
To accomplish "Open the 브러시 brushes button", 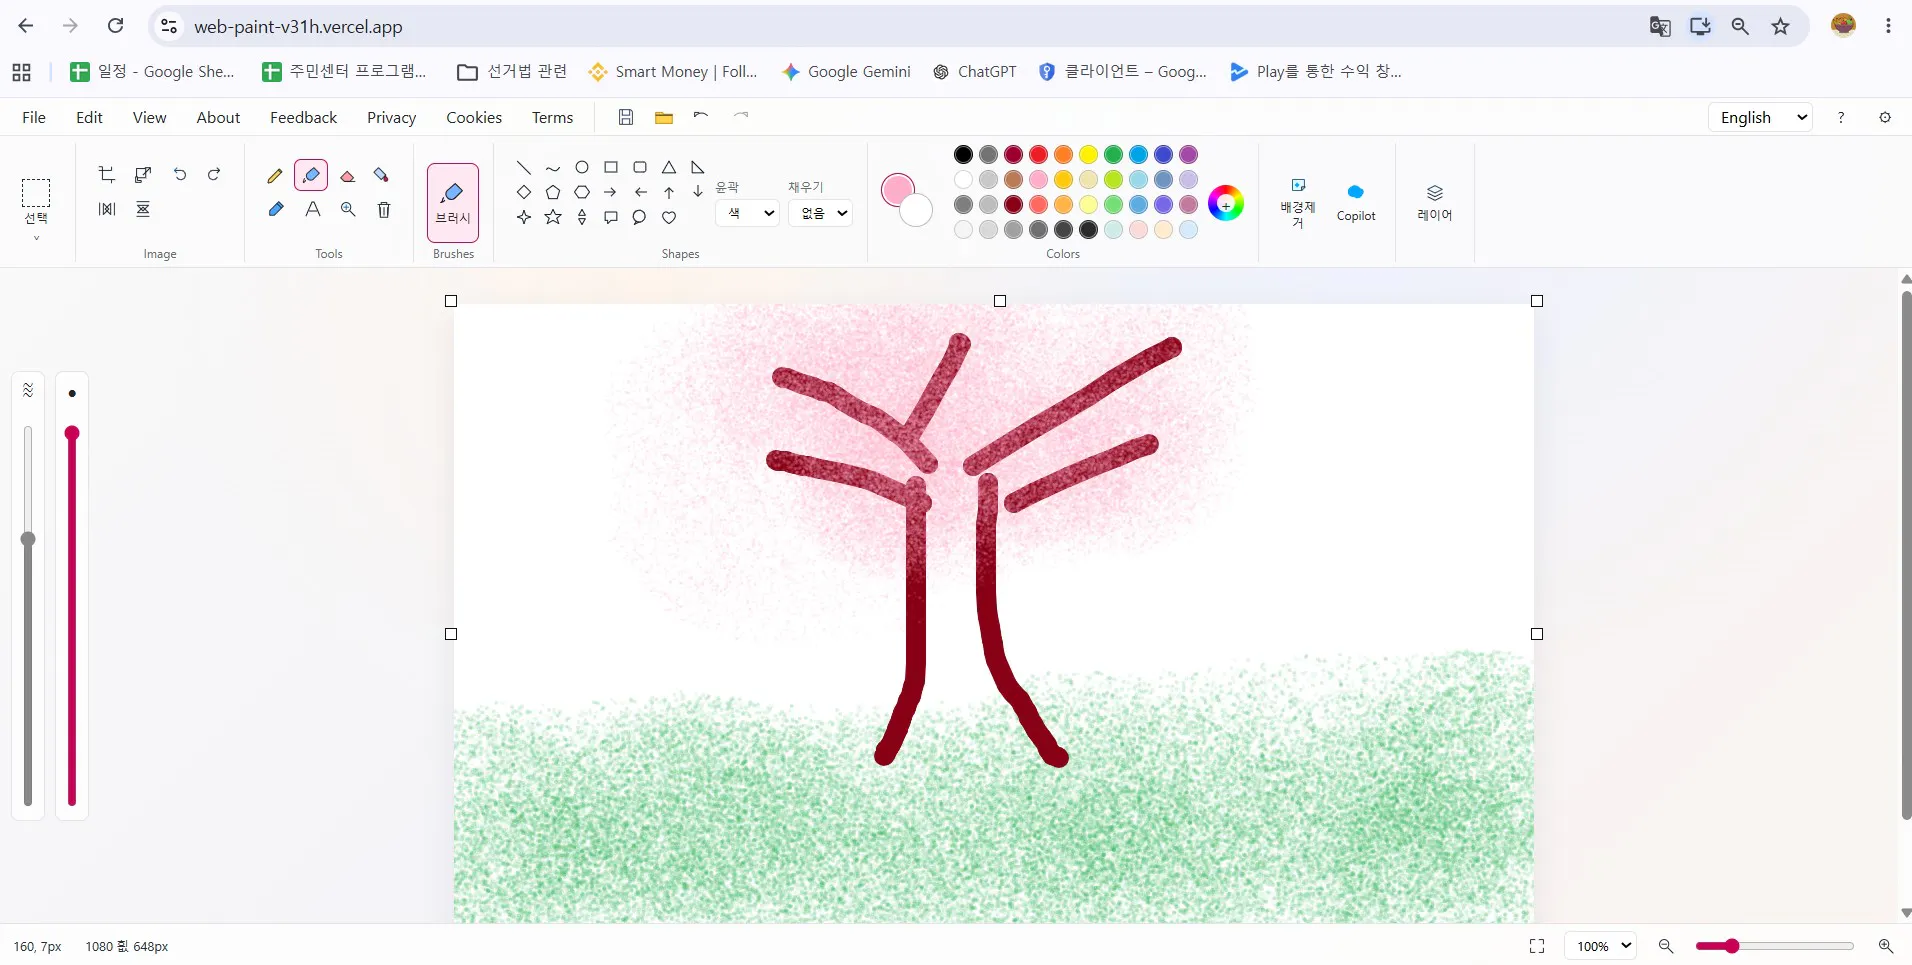I will (453, 203).
